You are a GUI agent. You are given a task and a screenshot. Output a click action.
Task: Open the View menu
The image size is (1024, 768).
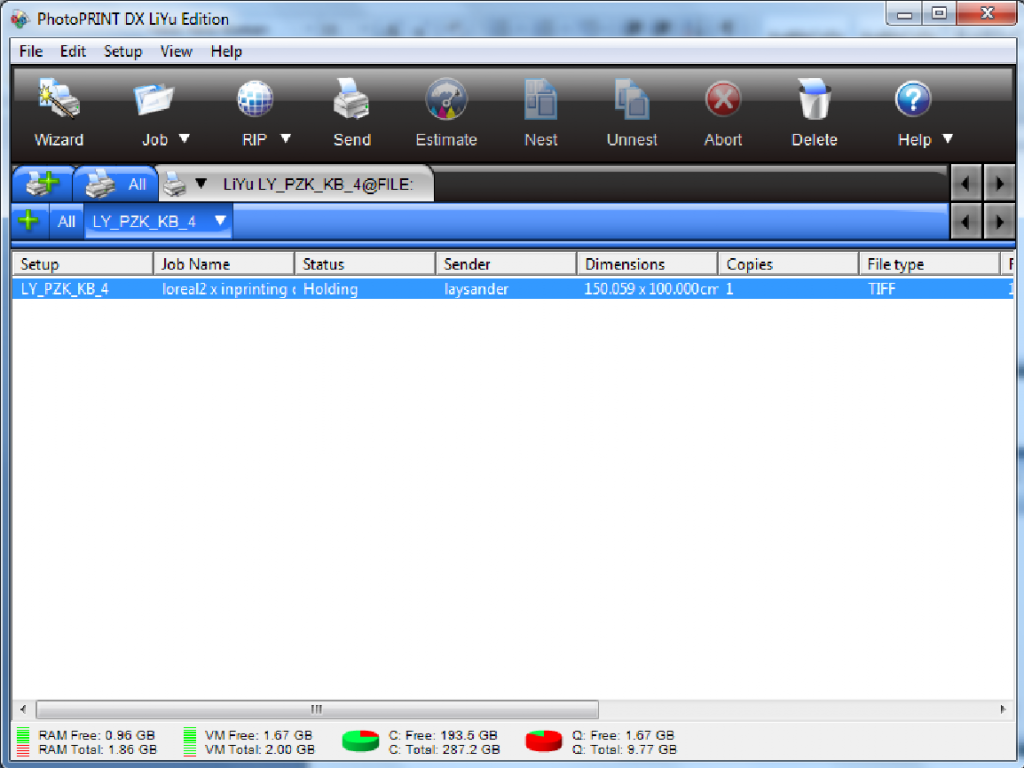[x=176, y=51]
